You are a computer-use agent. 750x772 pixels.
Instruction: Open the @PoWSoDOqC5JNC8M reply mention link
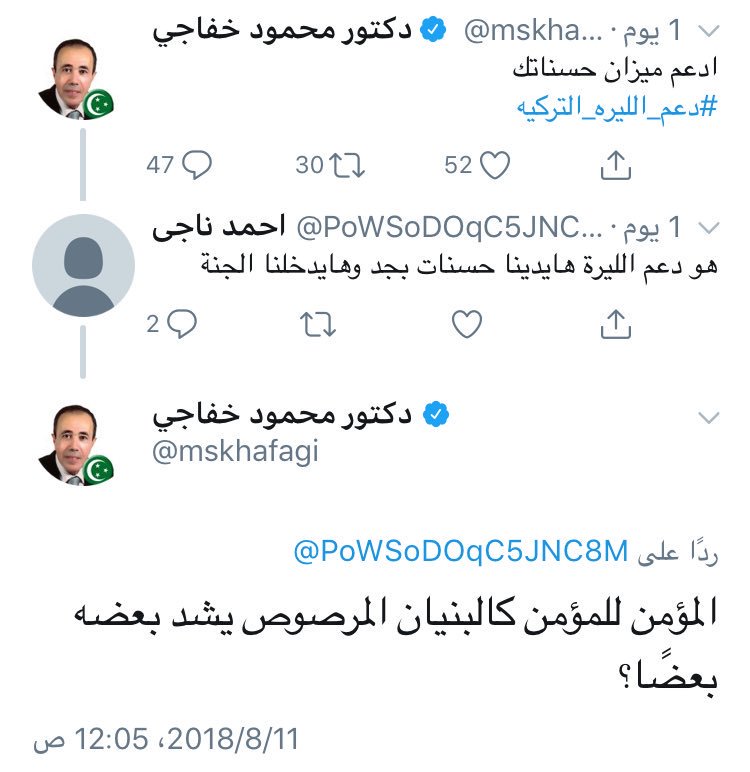click(460, 551)
